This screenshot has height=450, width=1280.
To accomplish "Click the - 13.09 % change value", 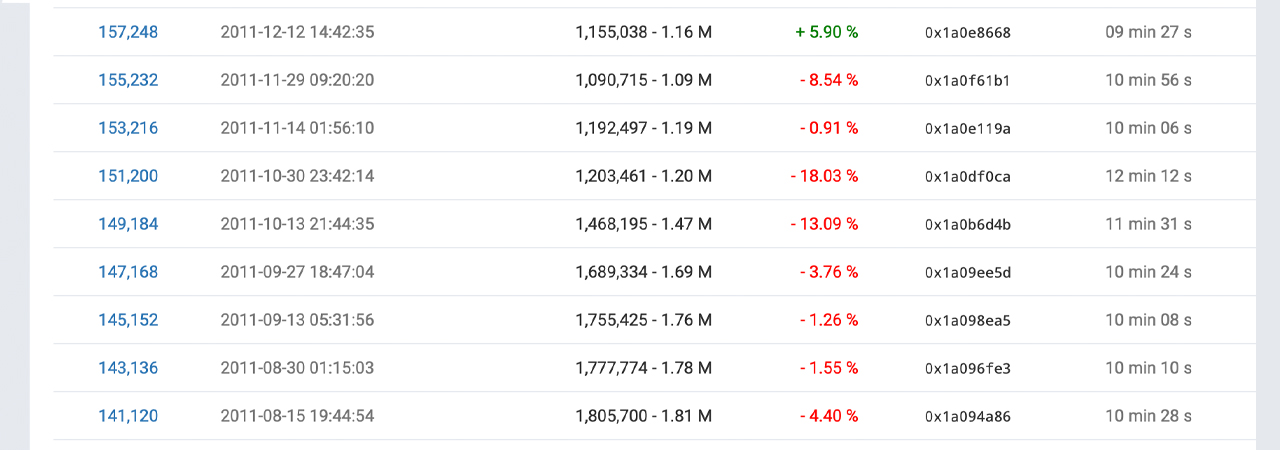I will [824, 224].
